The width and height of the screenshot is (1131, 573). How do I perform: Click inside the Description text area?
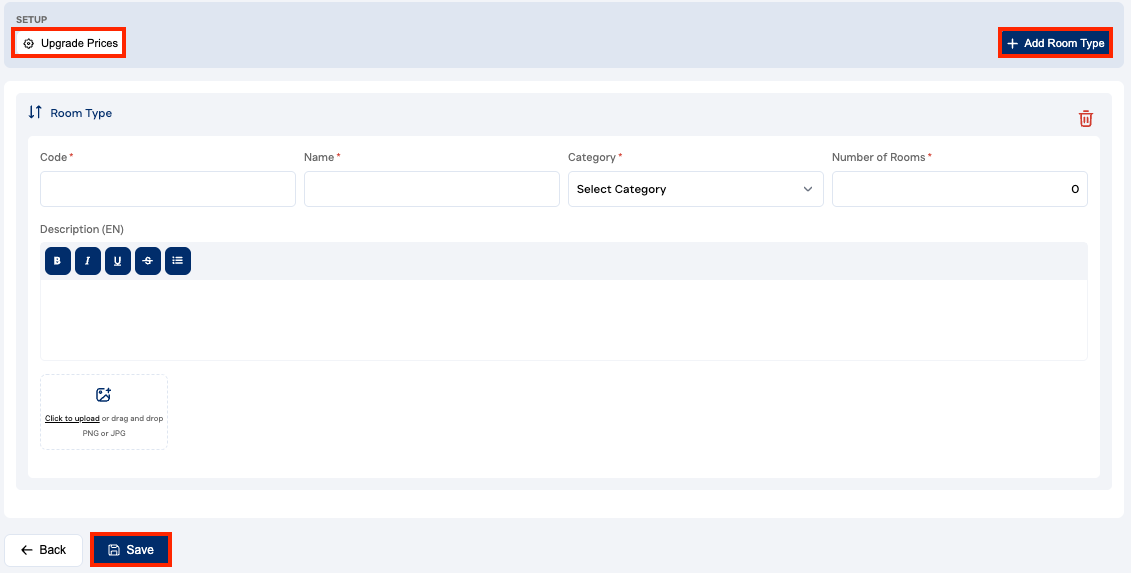tap(563, 319)
